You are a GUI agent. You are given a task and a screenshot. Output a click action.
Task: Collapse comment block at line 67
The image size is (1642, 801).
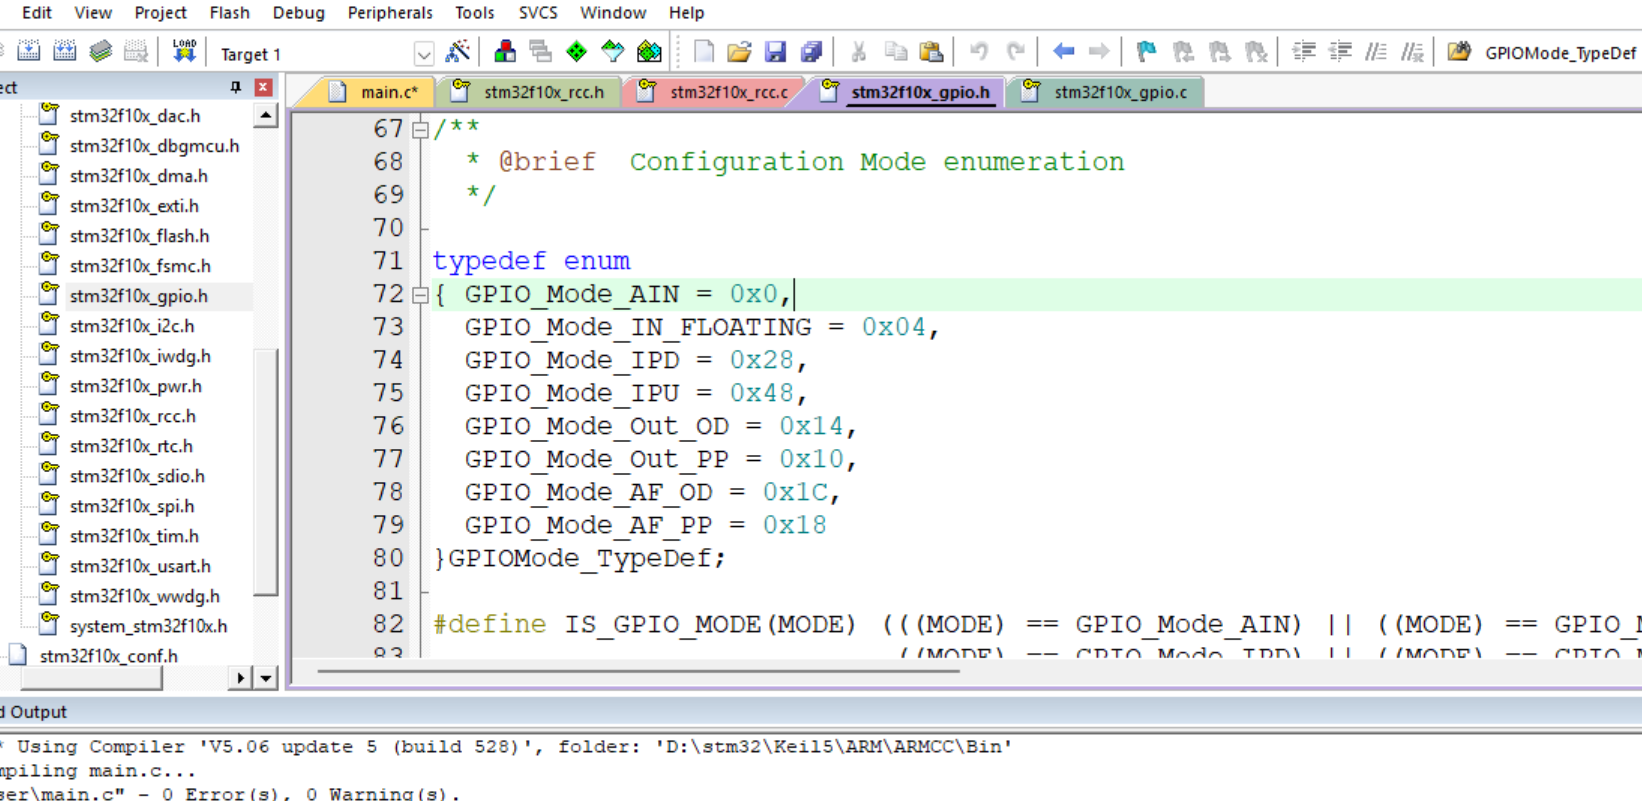coord(421,129)
